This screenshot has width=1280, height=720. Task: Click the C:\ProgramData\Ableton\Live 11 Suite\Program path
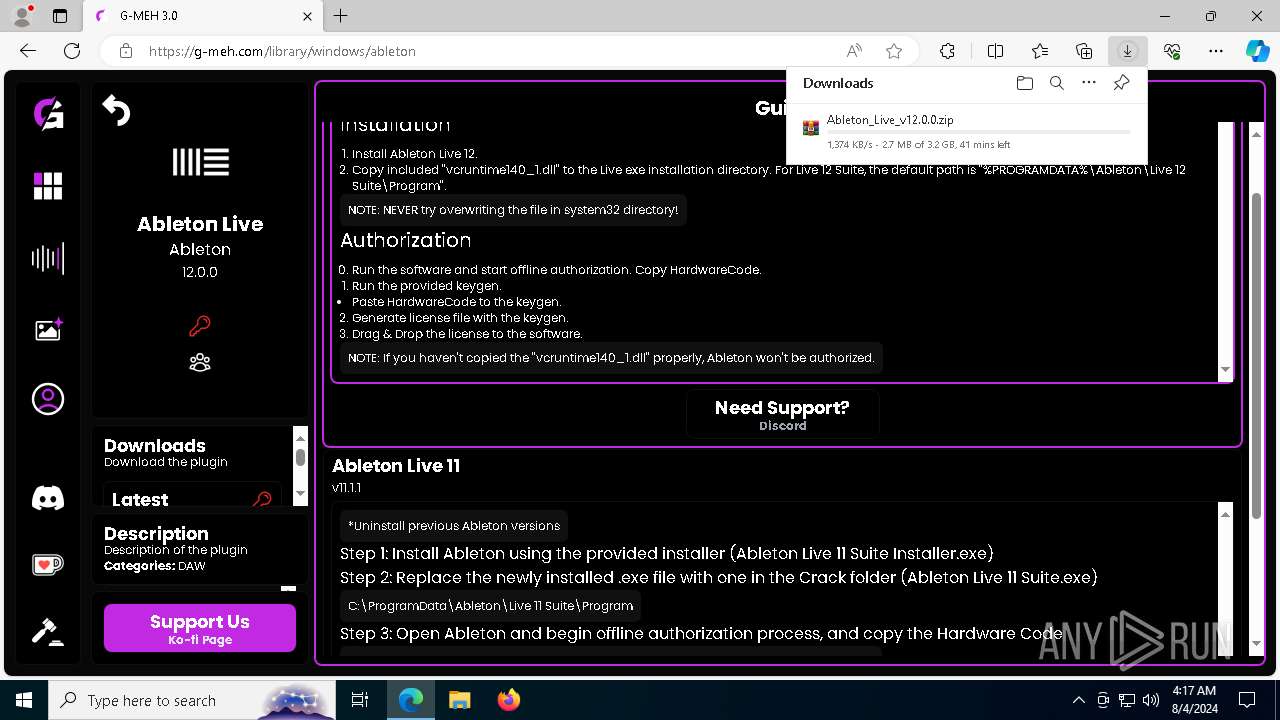point(490,606)
